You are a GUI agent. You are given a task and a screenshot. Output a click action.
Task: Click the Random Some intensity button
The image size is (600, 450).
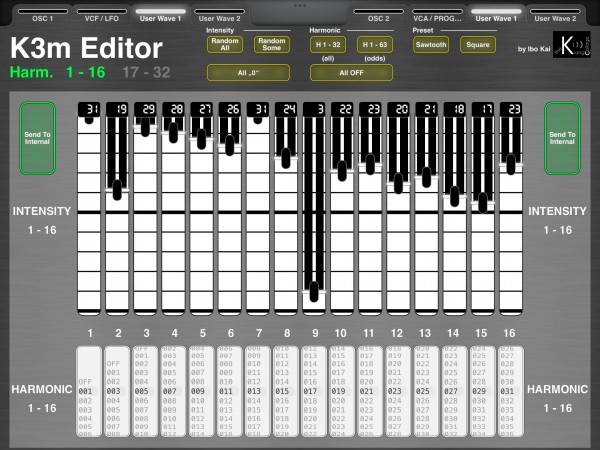pyautogui.click(x=272, y=44)
